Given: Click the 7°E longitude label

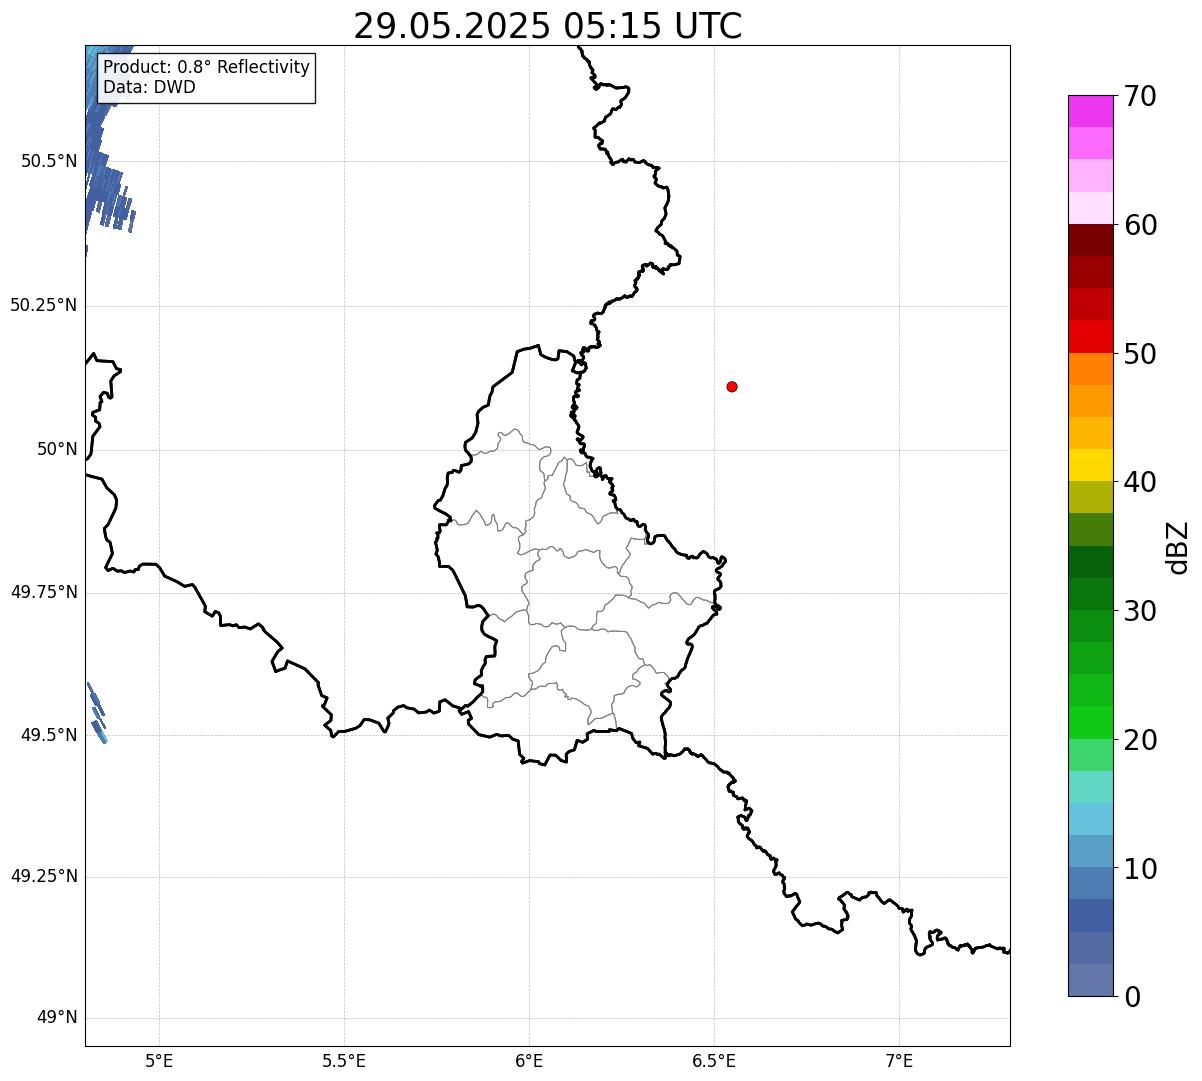Looking at the screenshot, I should tap(899, 1061).
